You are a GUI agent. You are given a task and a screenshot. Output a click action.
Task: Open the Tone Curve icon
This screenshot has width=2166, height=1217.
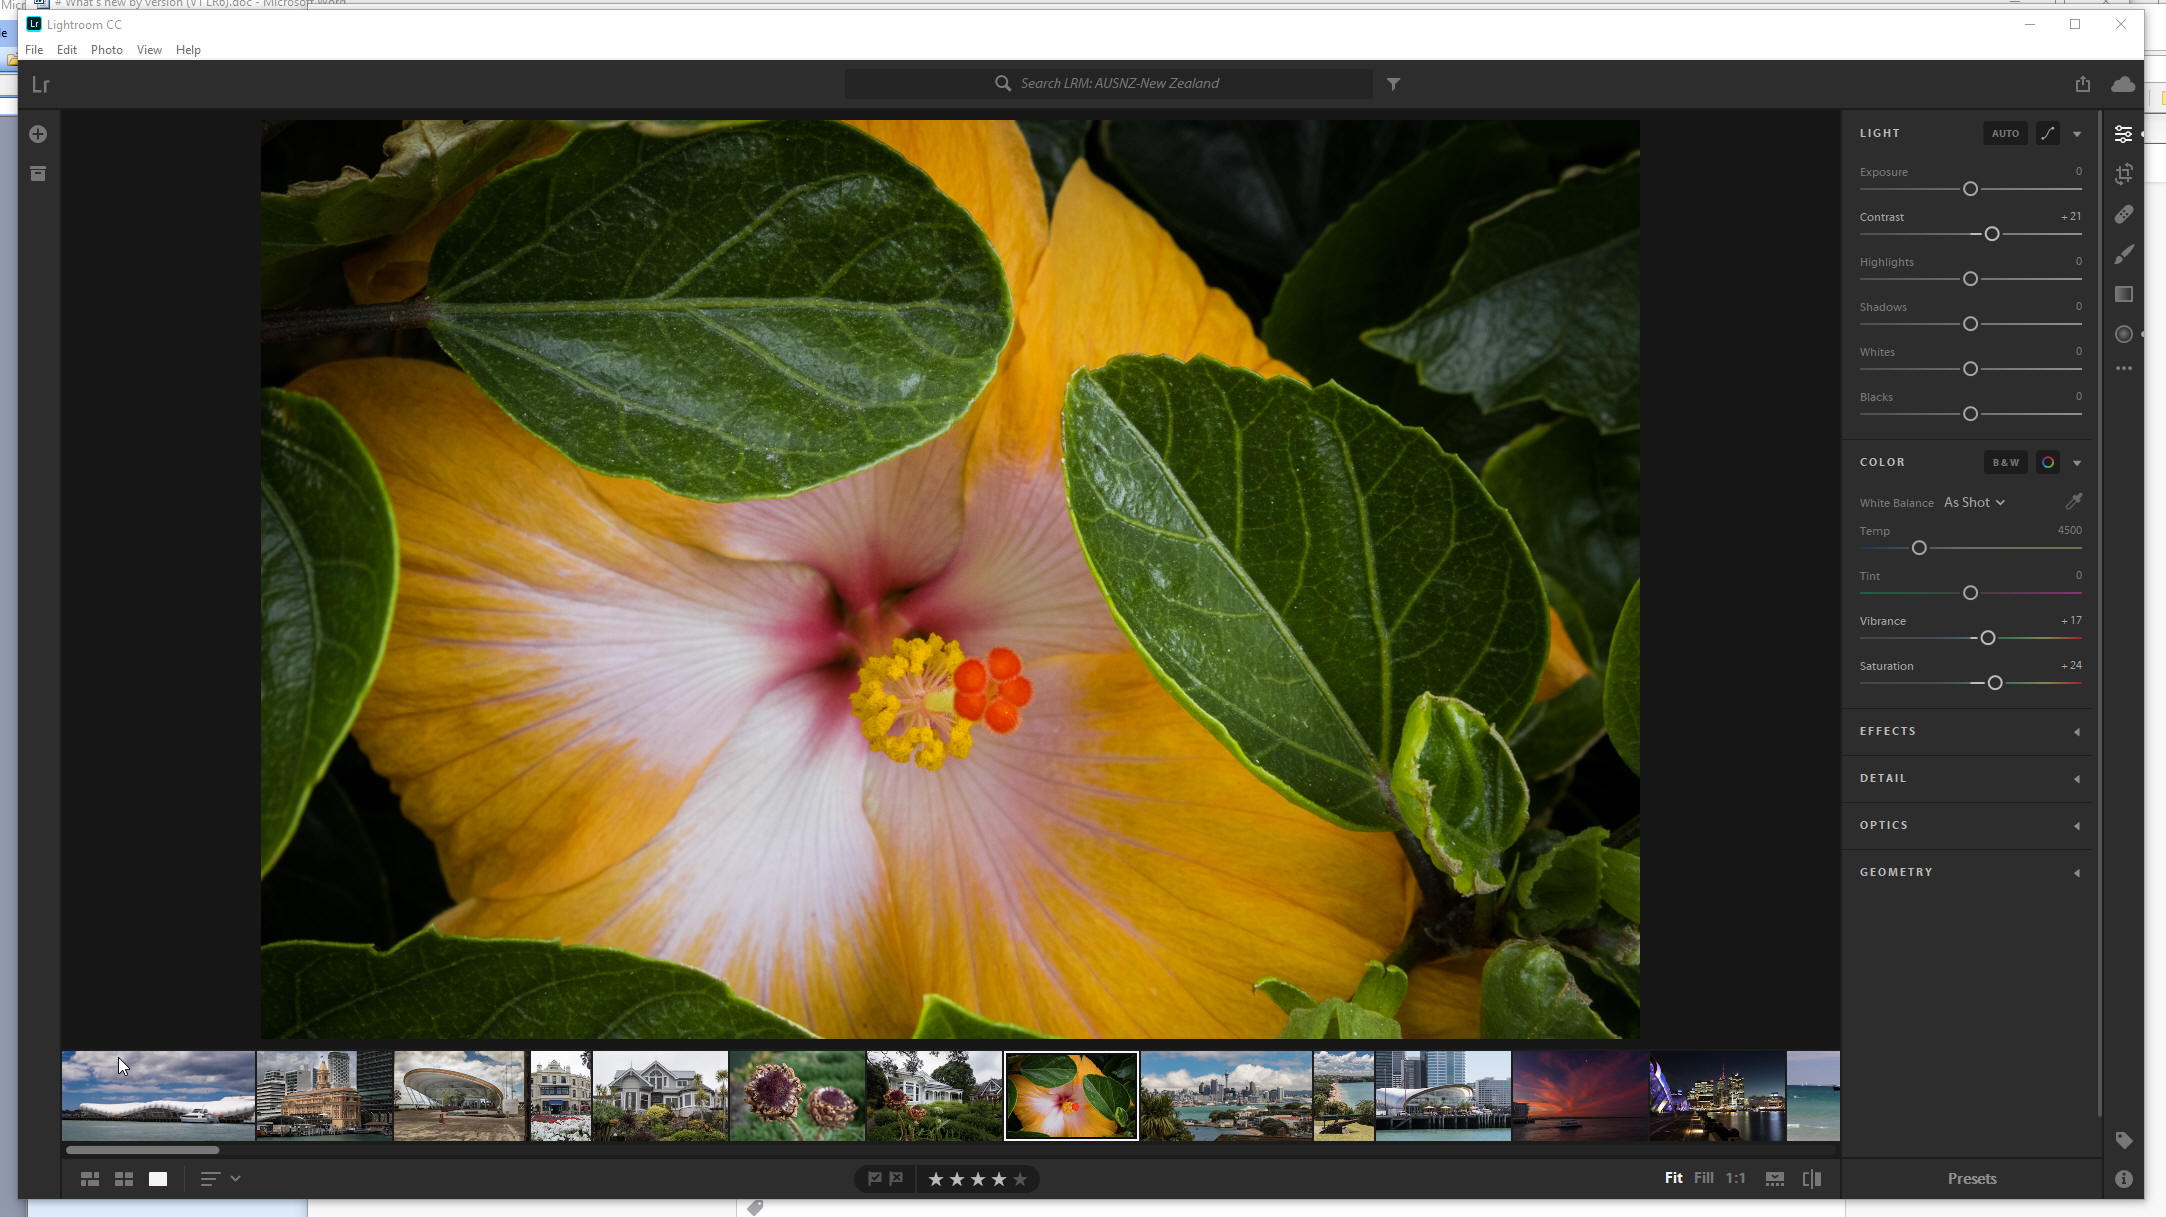2047,133
